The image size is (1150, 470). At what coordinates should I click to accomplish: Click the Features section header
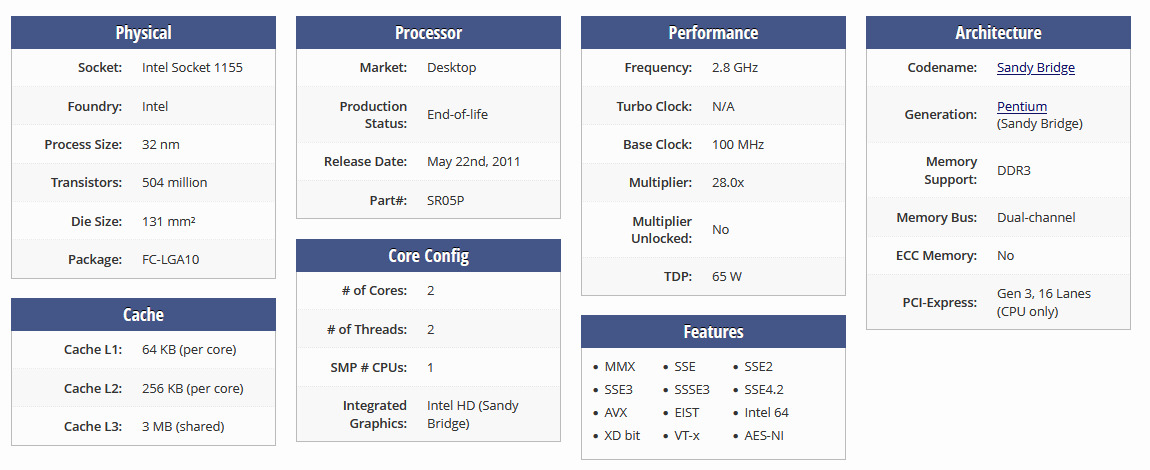pos(713,332)
